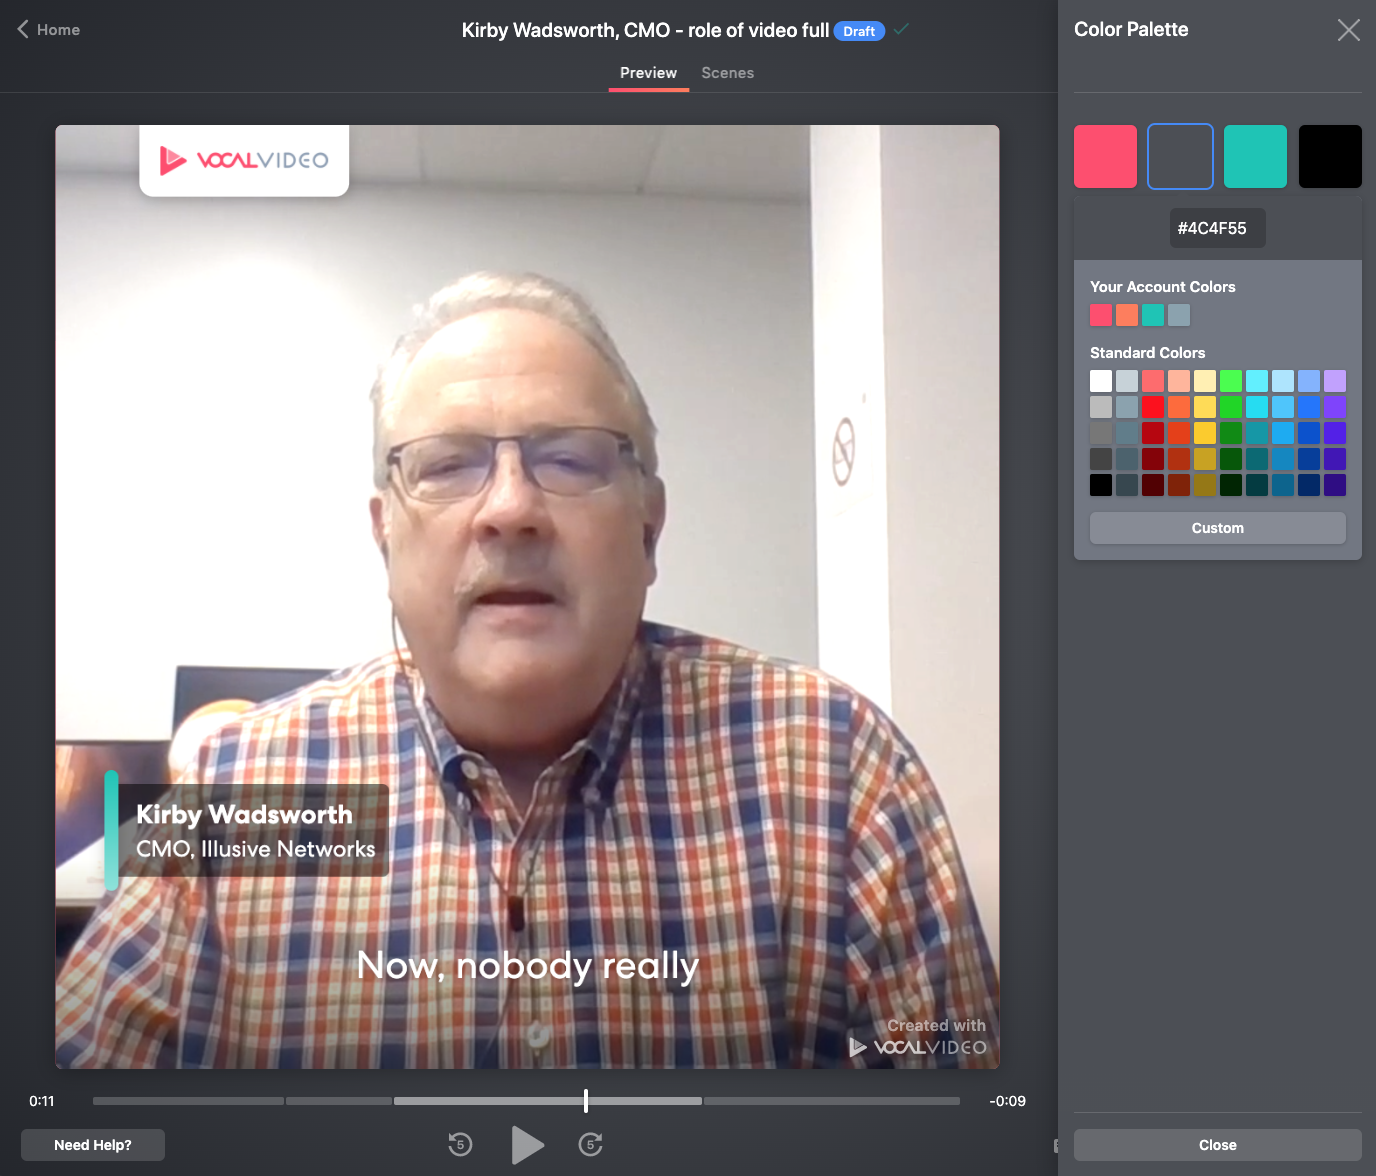Choose the dark gray selected palette slot
Image resolution: width=1376 pixels, height=1176 pixels.
click(x=1180, y=157)
